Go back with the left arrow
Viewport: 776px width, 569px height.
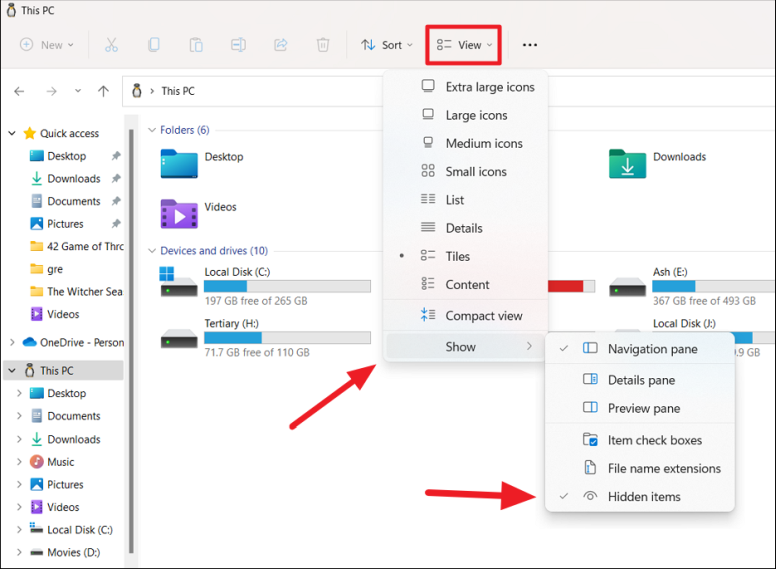point(19,91)
